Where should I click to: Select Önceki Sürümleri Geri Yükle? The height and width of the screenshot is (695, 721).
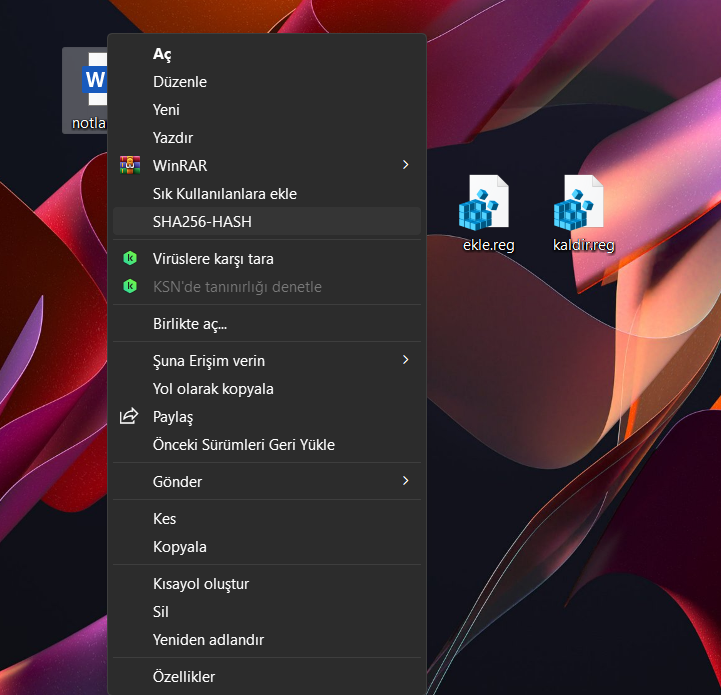243,445
